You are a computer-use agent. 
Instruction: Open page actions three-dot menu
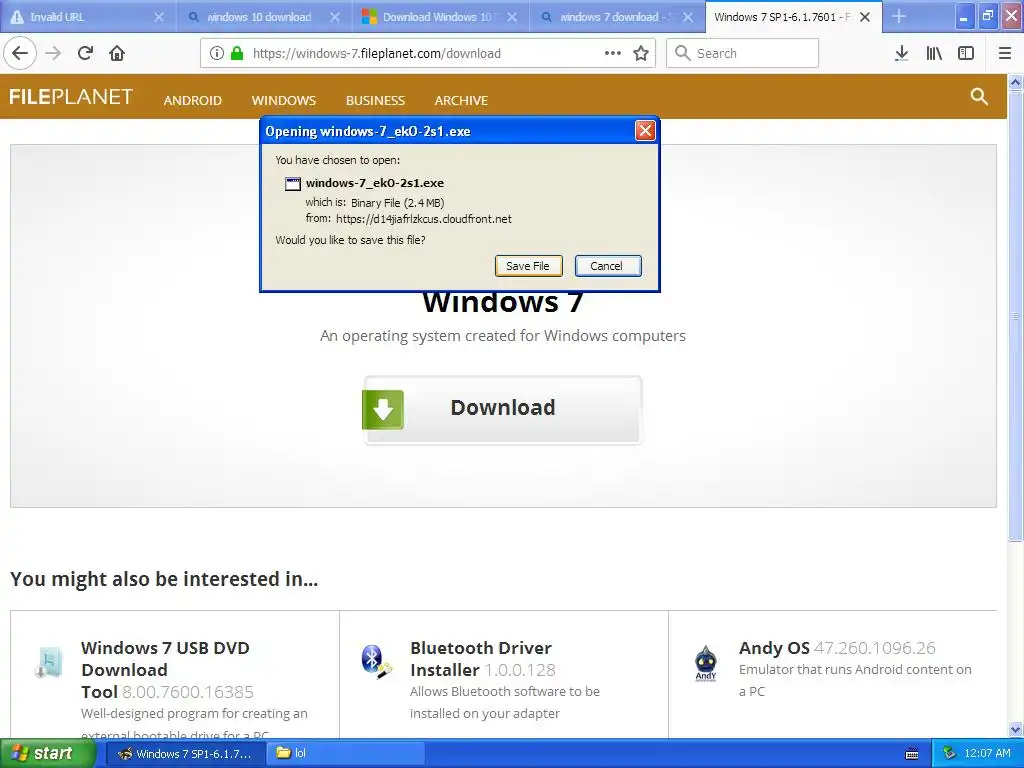(613, 53)
